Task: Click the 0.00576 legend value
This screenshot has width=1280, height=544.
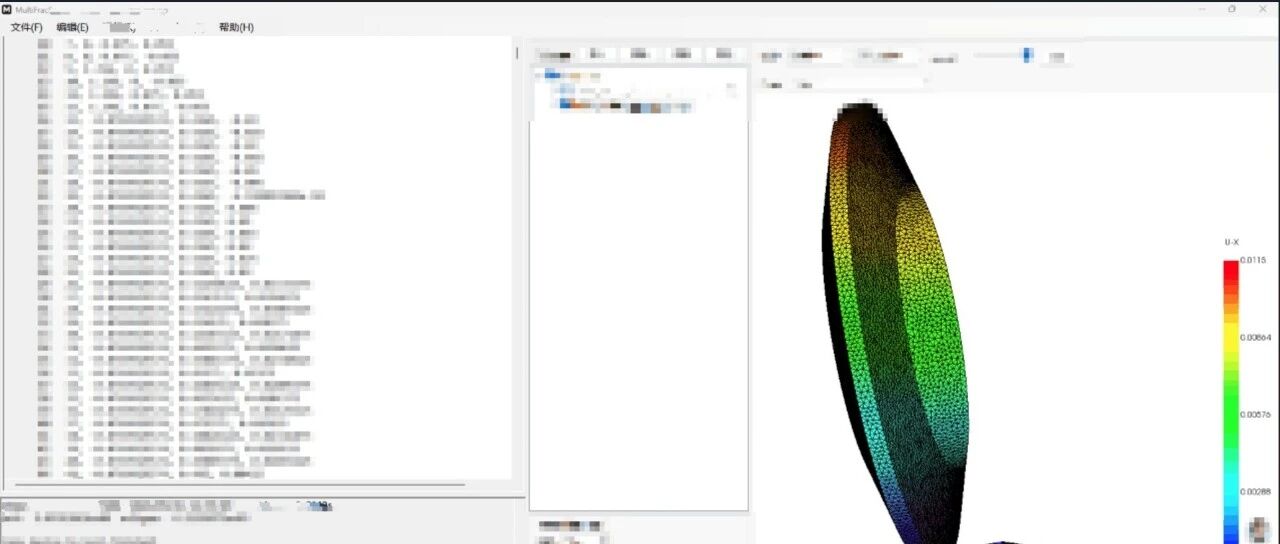Action: 1256,415
